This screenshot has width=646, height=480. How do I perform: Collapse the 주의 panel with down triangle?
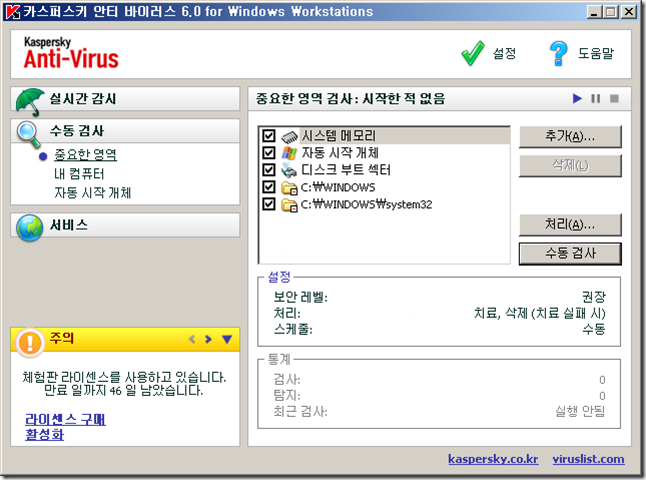click(x=227, y=339)
